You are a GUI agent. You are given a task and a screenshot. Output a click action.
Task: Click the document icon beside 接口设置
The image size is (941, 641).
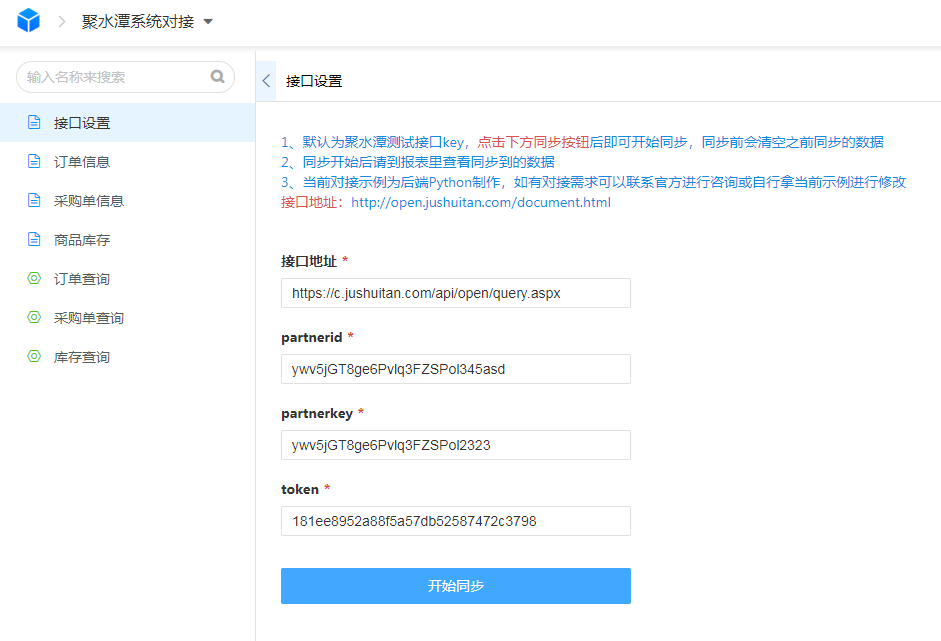(34, 123)
